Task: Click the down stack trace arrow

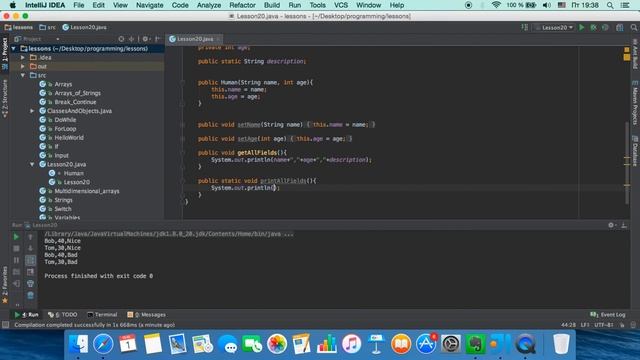Action: pyautogui.click(x=30, y=248)
